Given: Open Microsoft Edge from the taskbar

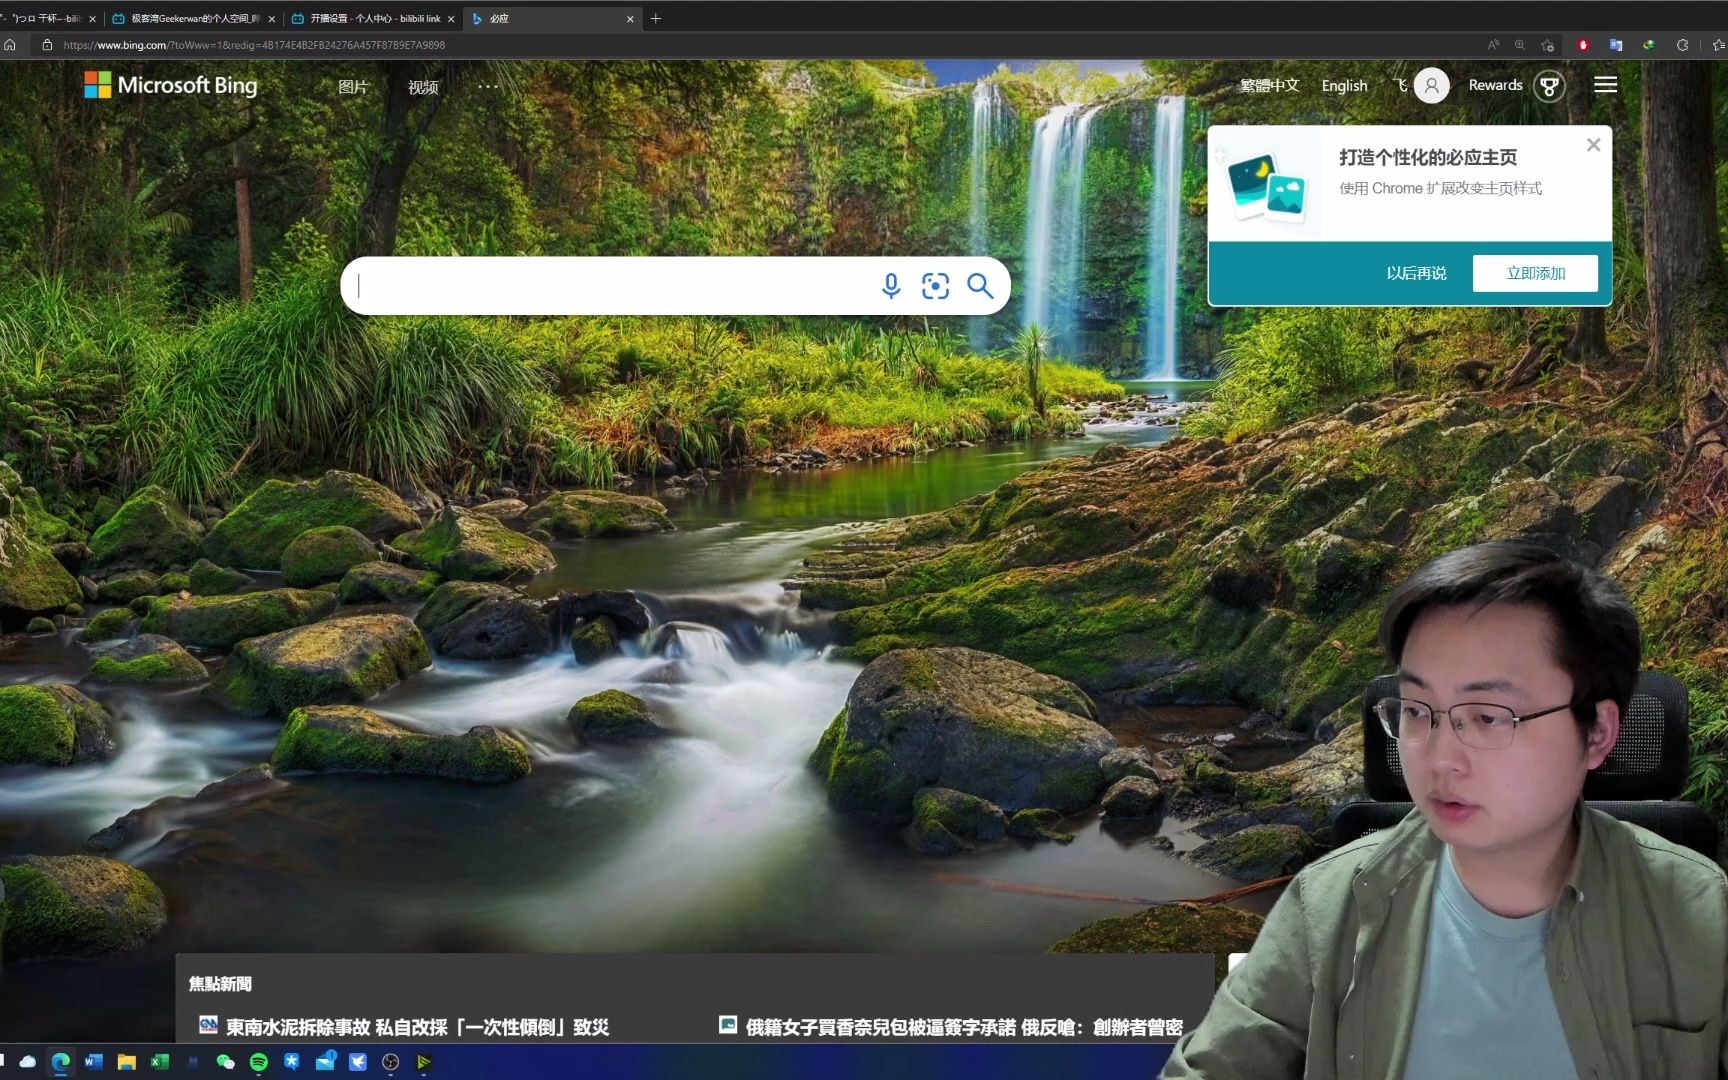Looking at the screenshot, I should point(60,1062).
